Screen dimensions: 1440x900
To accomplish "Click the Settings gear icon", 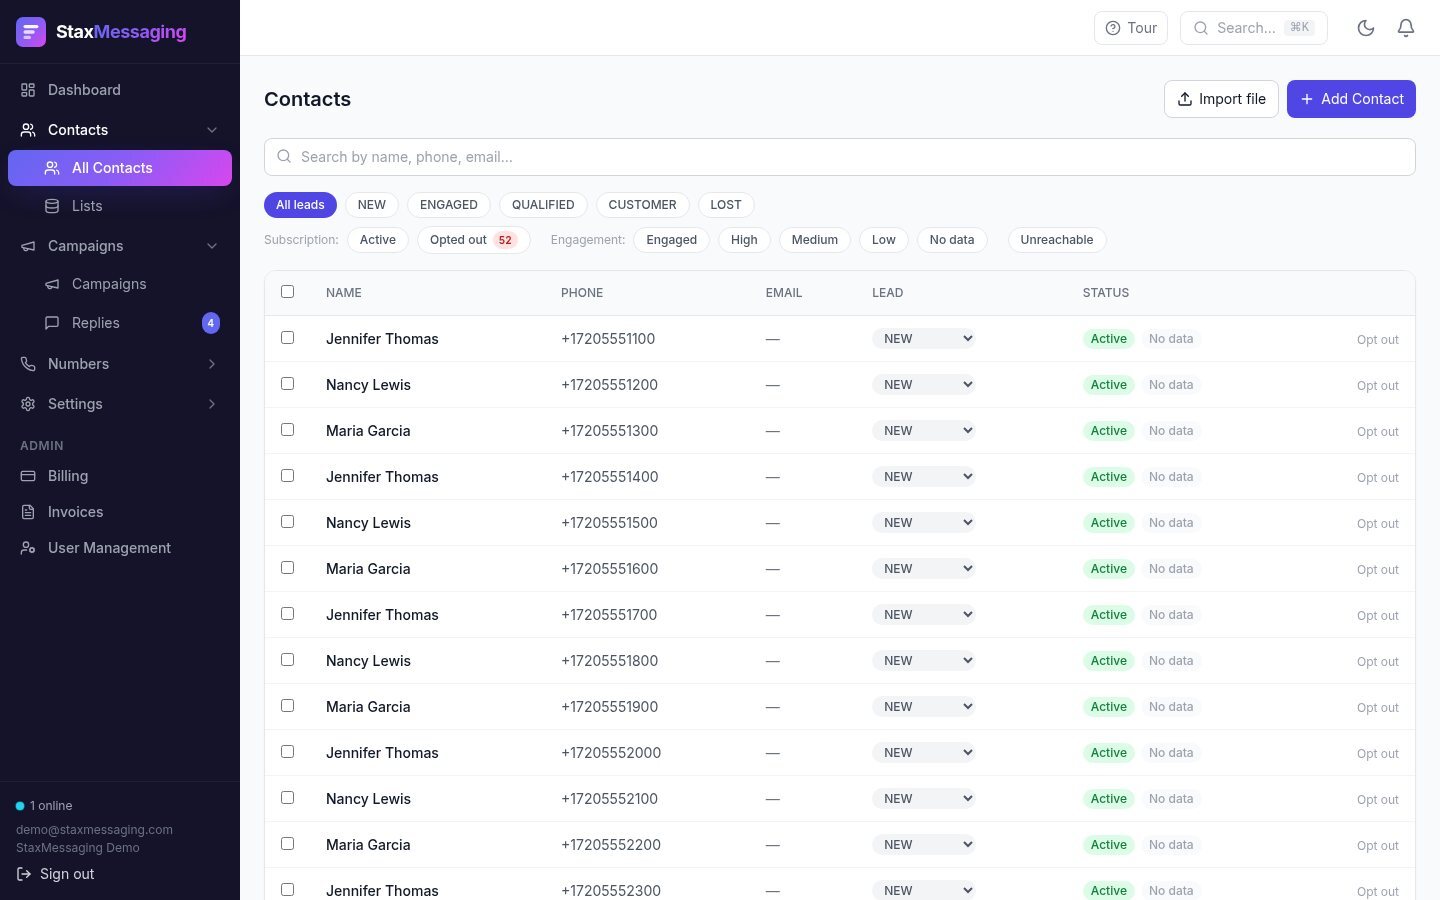I will pos(28,404).
